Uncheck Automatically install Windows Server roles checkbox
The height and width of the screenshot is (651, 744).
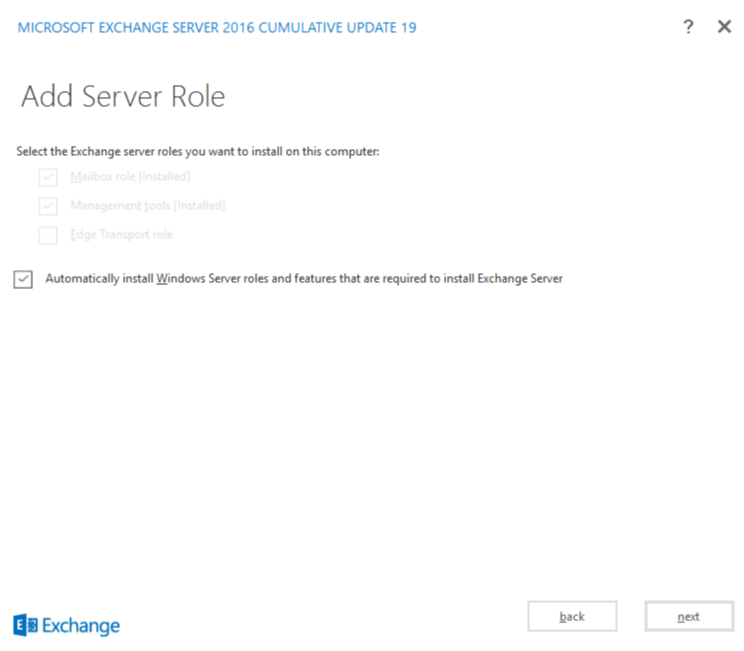tap(23, 279)
